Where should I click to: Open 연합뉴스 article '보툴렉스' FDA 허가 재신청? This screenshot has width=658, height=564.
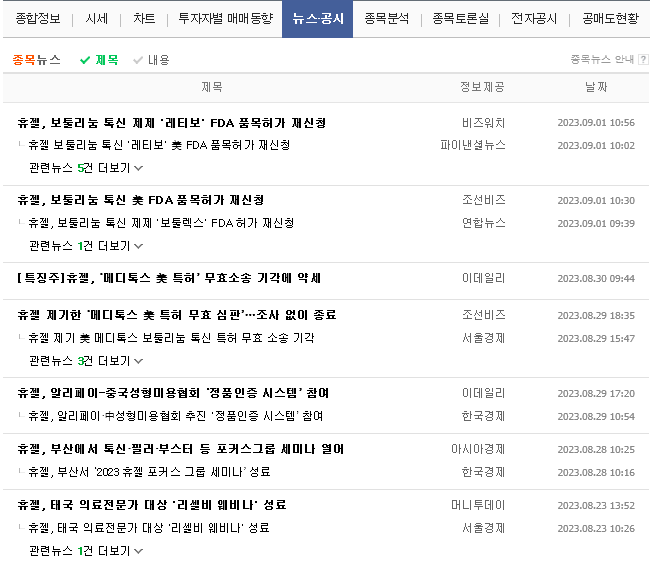pos(161,223)
